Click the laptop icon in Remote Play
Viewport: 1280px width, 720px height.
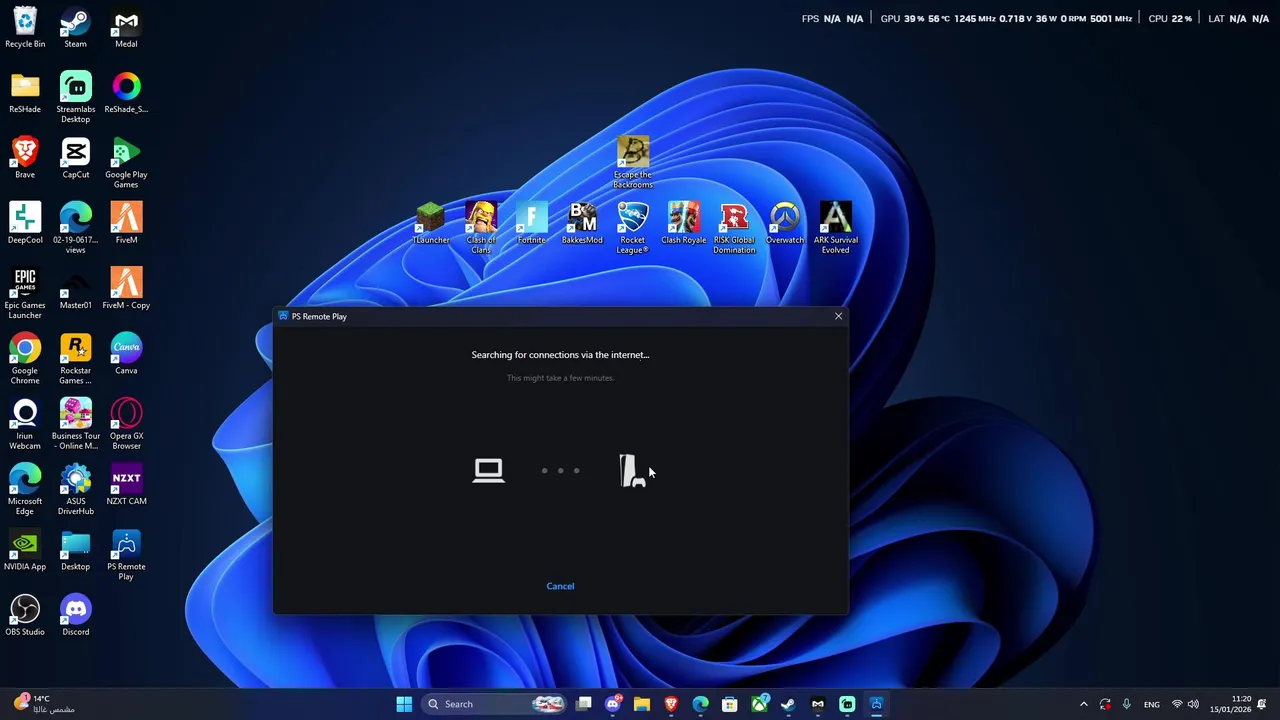pyautogui.click(x=488, y=470)
